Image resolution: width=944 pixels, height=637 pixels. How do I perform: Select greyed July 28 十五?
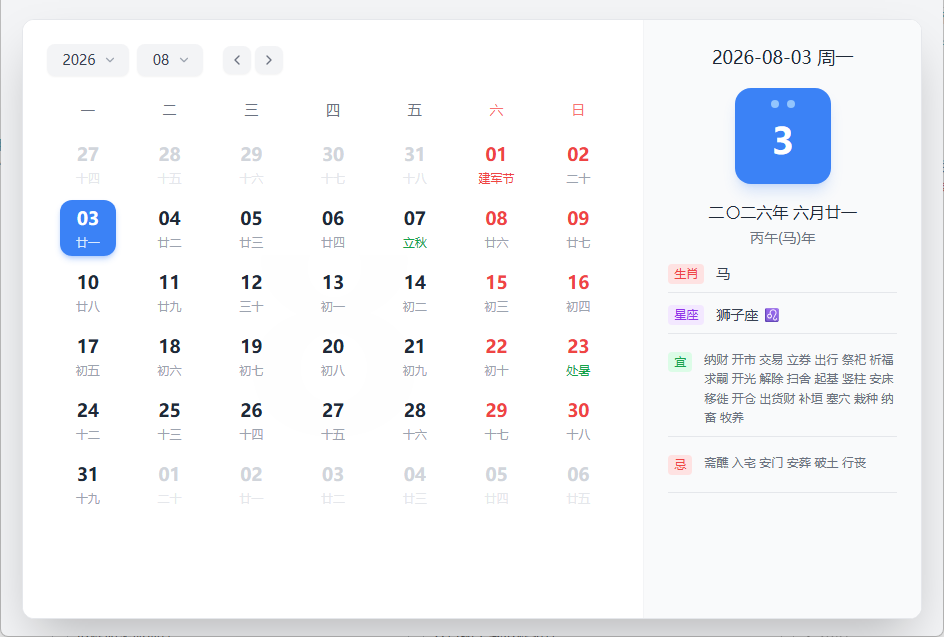click(x=170, y=164)
